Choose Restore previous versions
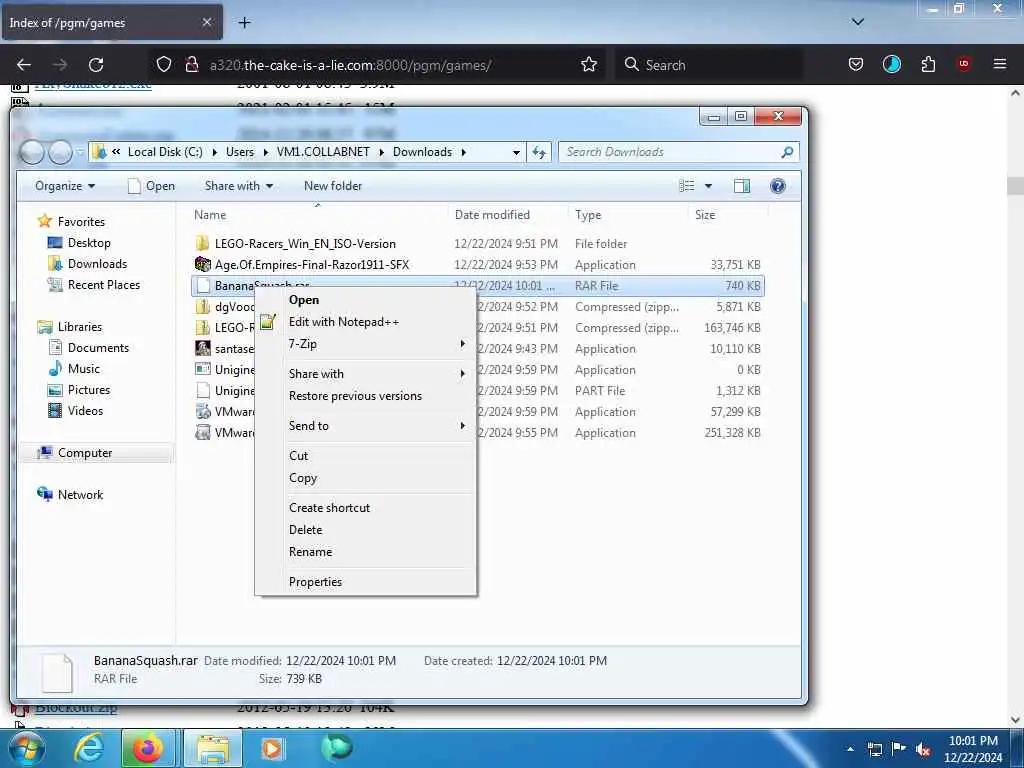Image resolution: width=1024 pixels, height=768 pixels. coord(355,396)
